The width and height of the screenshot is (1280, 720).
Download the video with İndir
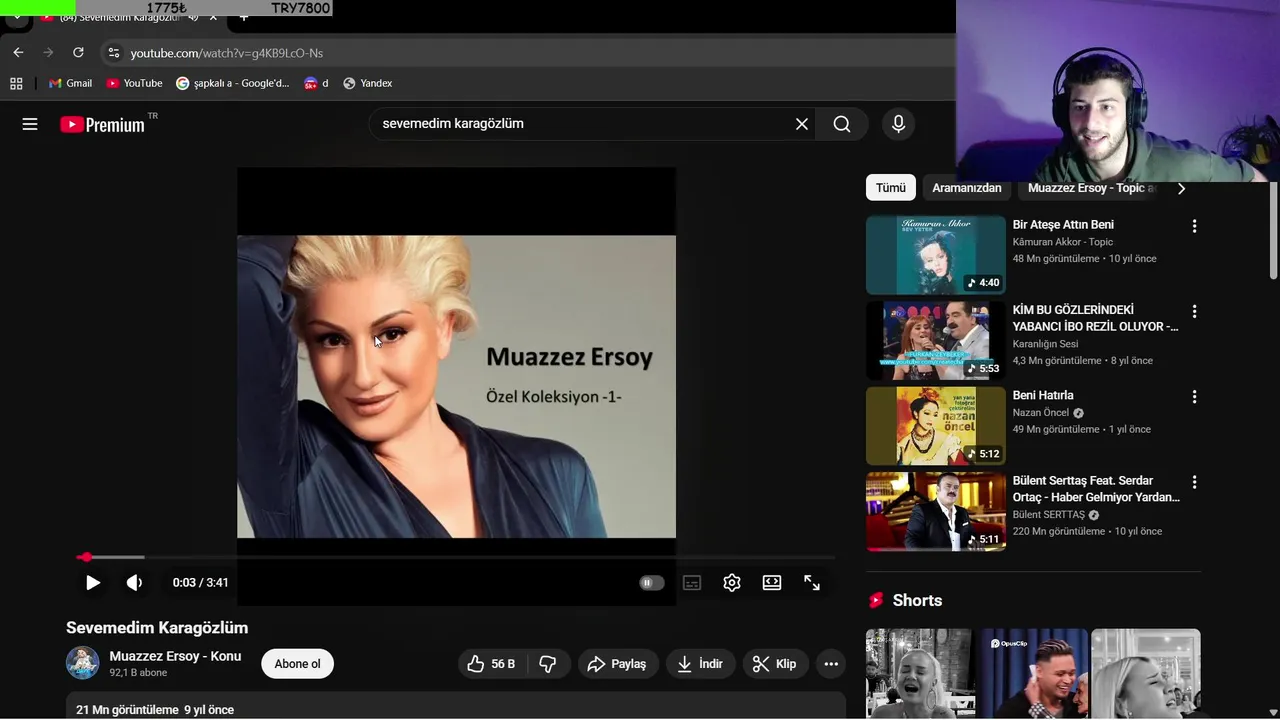[x=700, y=664]
